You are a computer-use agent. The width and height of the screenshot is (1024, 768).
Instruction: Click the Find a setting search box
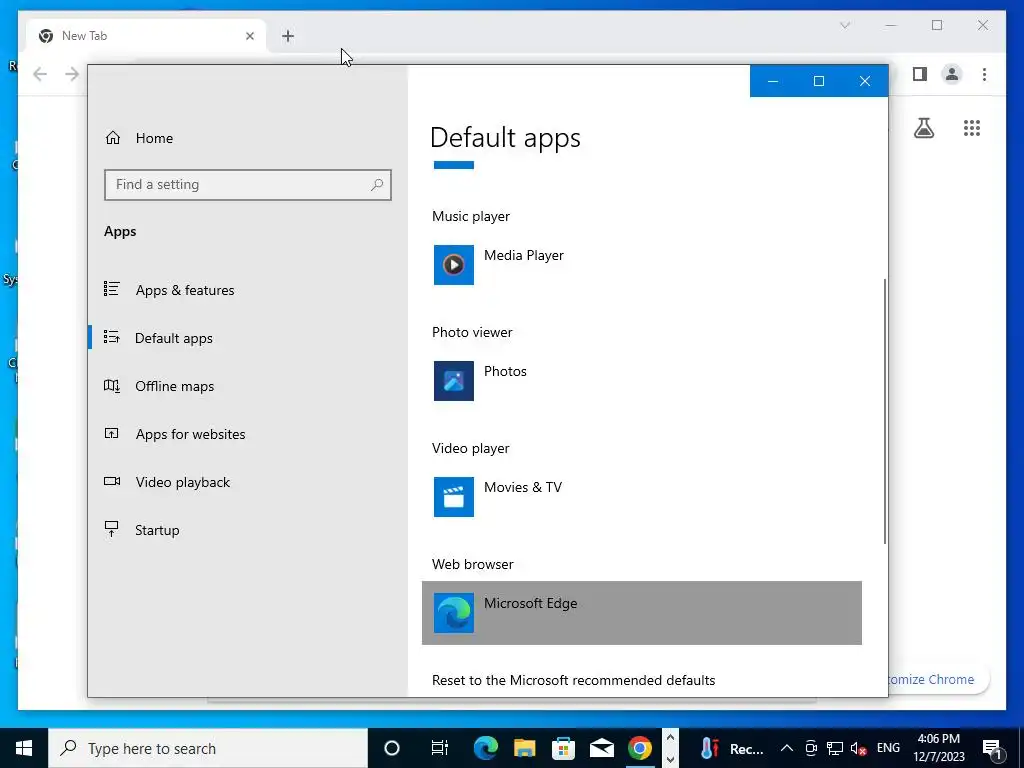[x=248, y=185]
